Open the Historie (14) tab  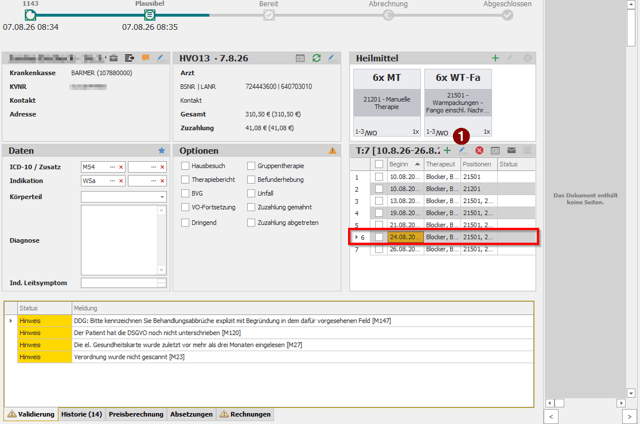(82, 414)
